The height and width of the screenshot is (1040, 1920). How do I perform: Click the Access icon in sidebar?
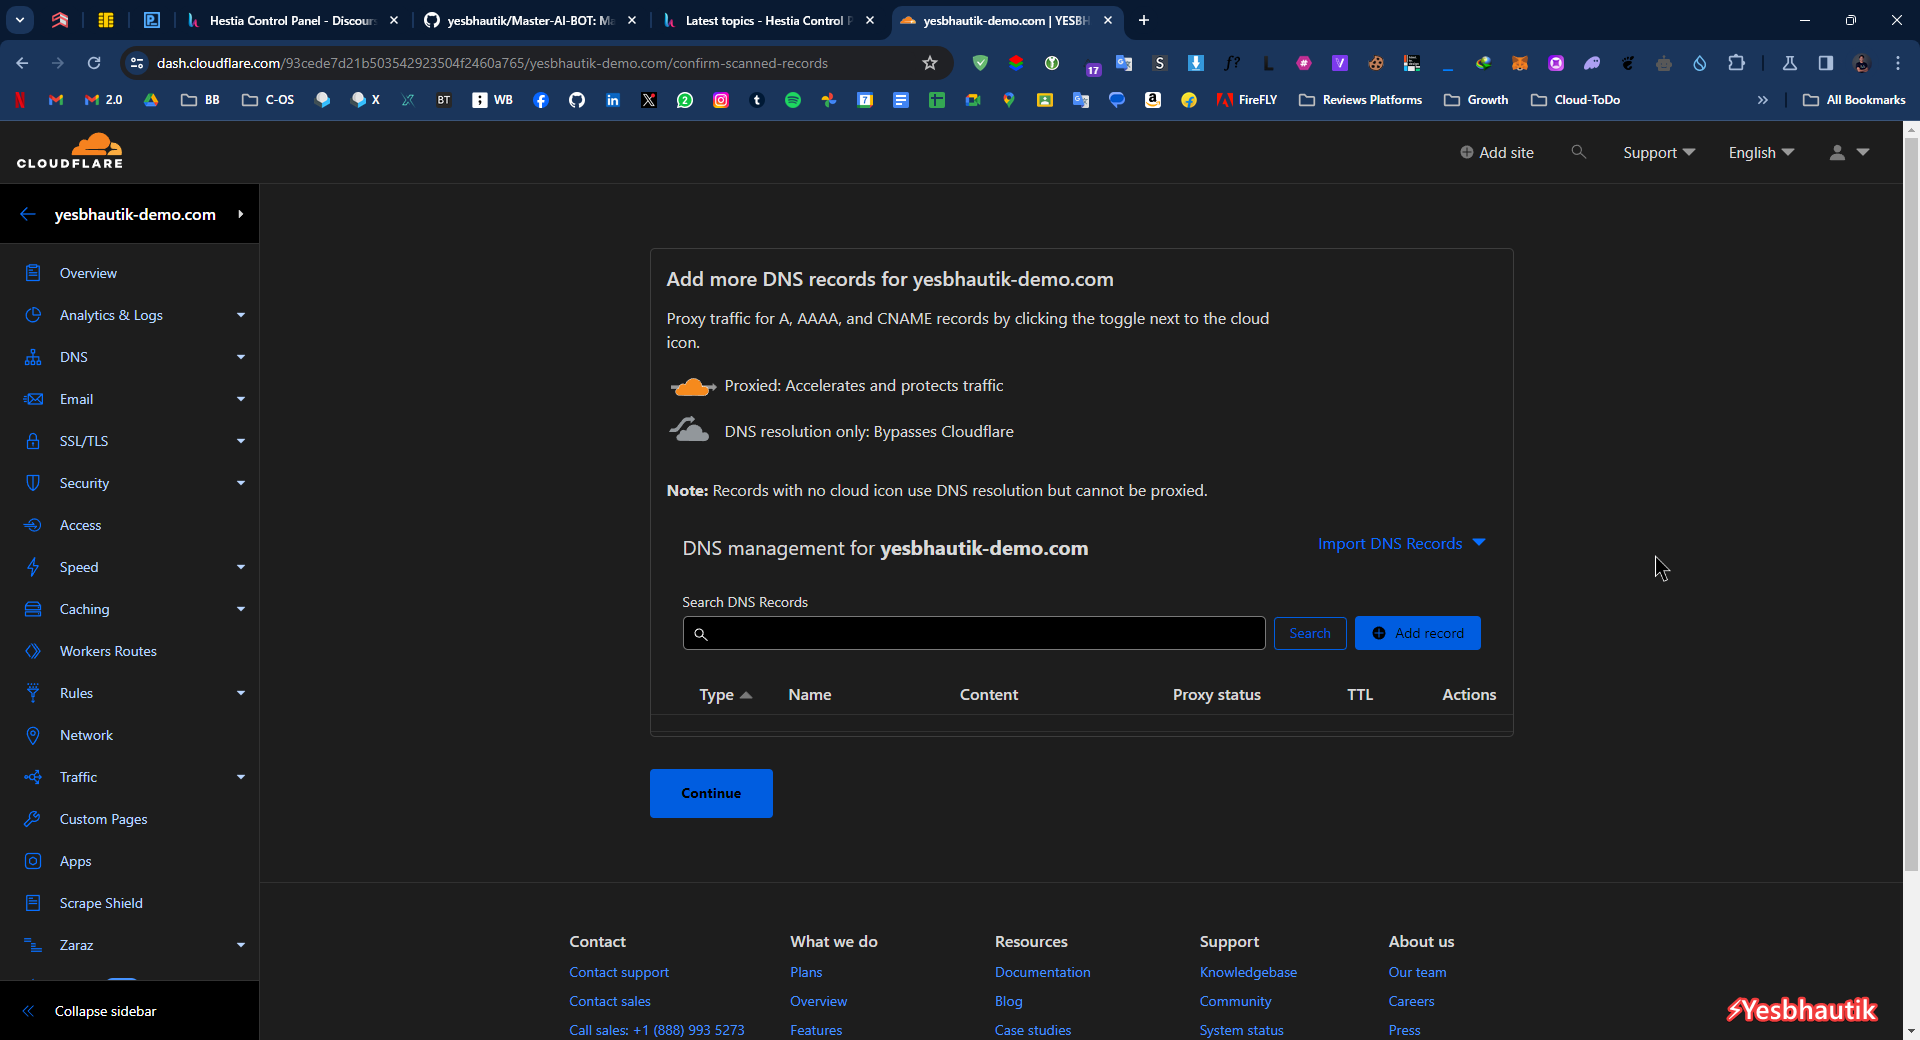click(x=33, y=525)
